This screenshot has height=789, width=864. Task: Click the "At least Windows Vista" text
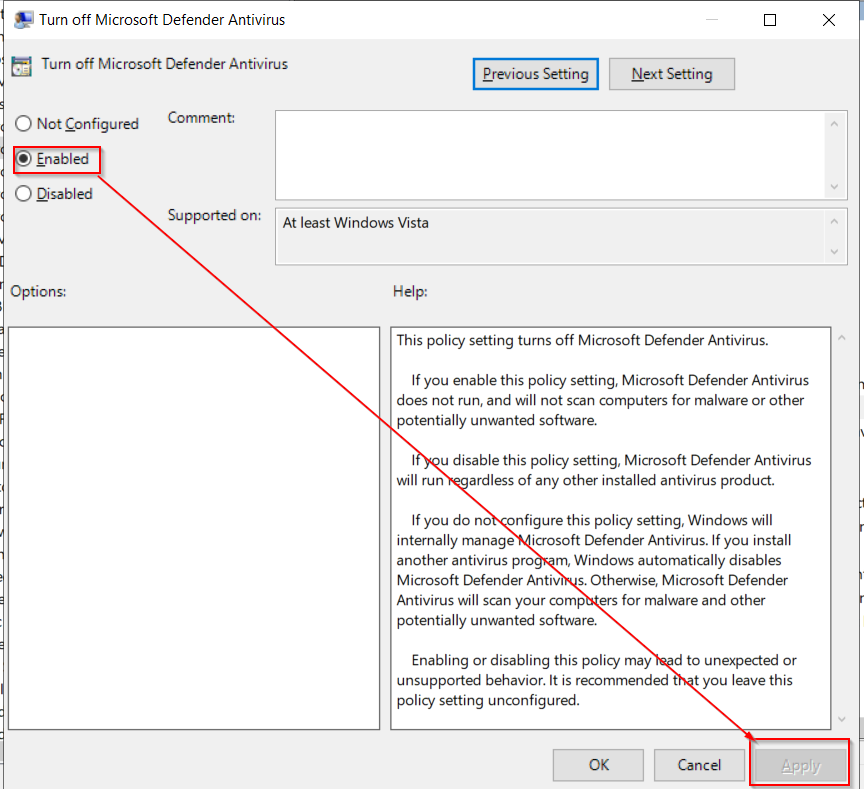click(x=355, y=223)
